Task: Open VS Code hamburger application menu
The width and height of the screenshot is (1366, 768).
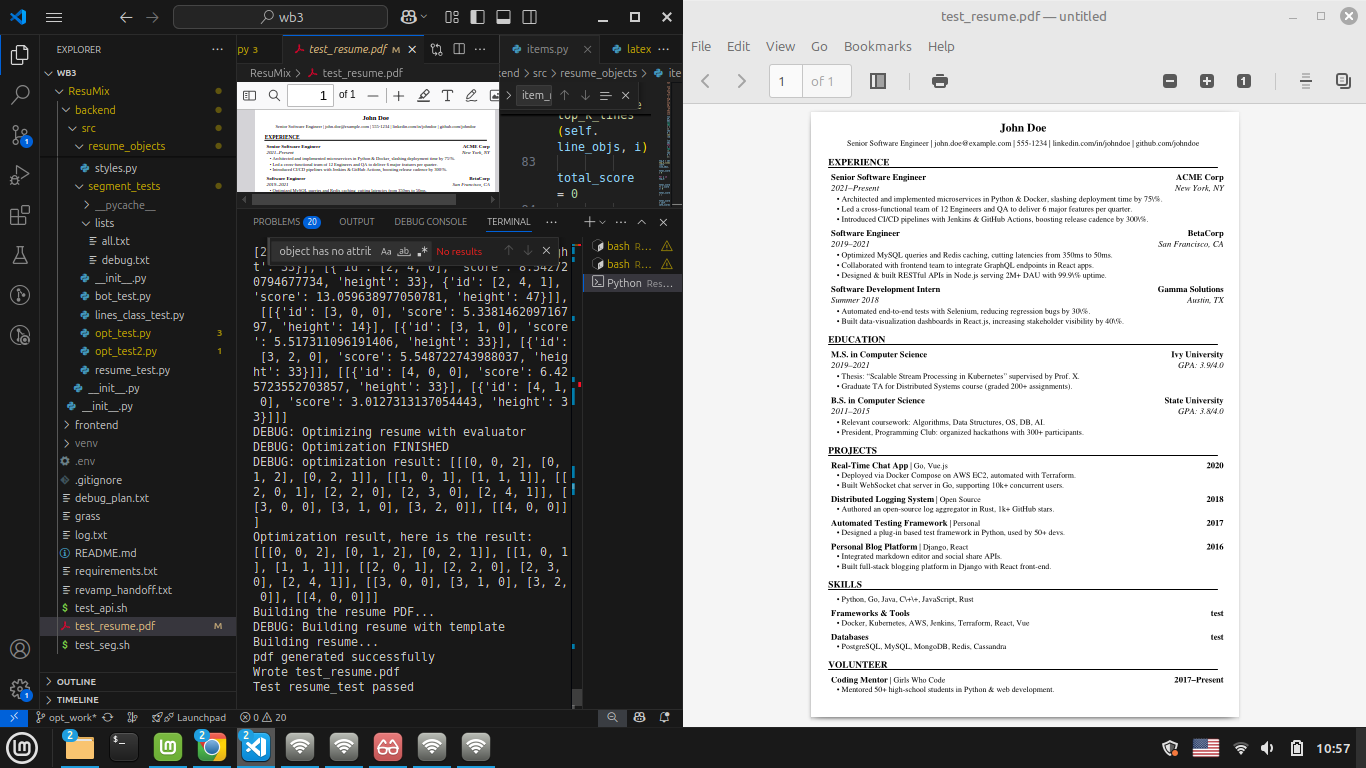Action: click(54, 17)
